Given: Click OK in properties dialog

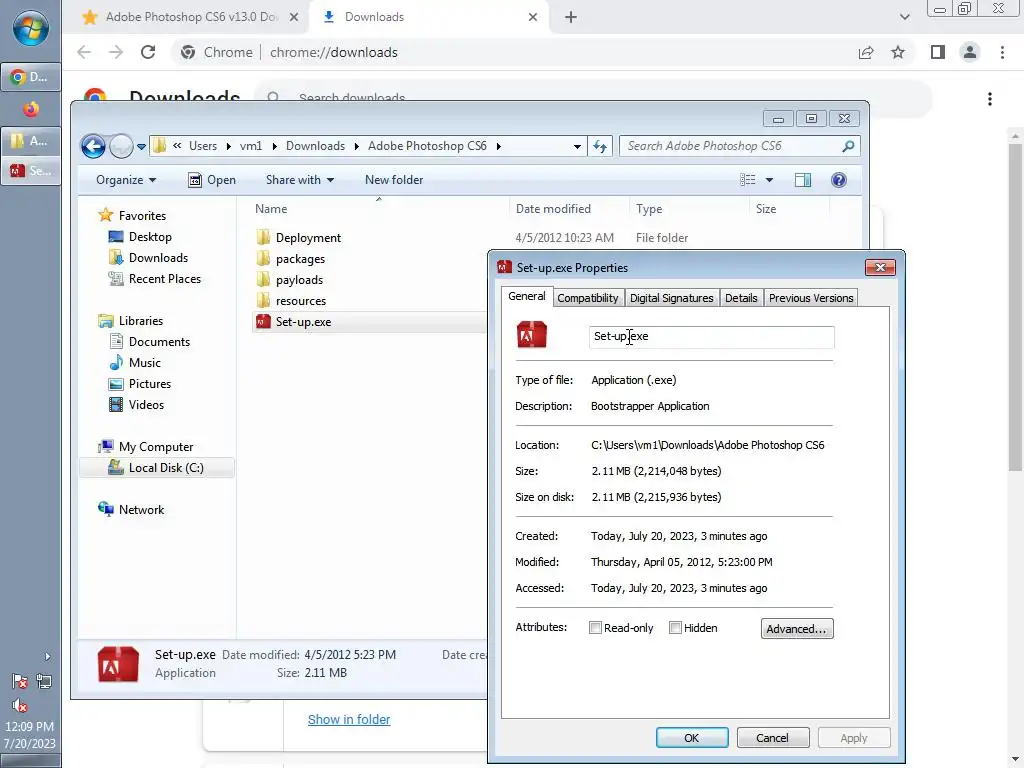Looking at the screenshot, I should pyautogui.click(x=692, y=738).
